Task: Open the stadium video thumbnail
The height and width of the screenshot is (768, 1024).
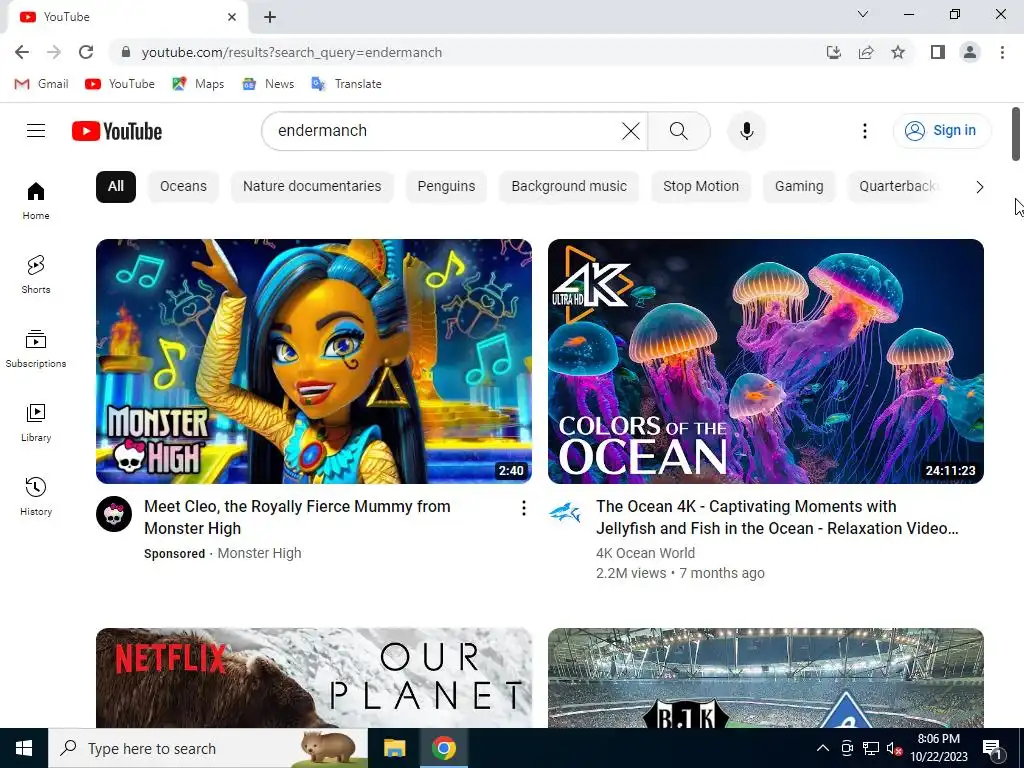Action: [765, 678]
